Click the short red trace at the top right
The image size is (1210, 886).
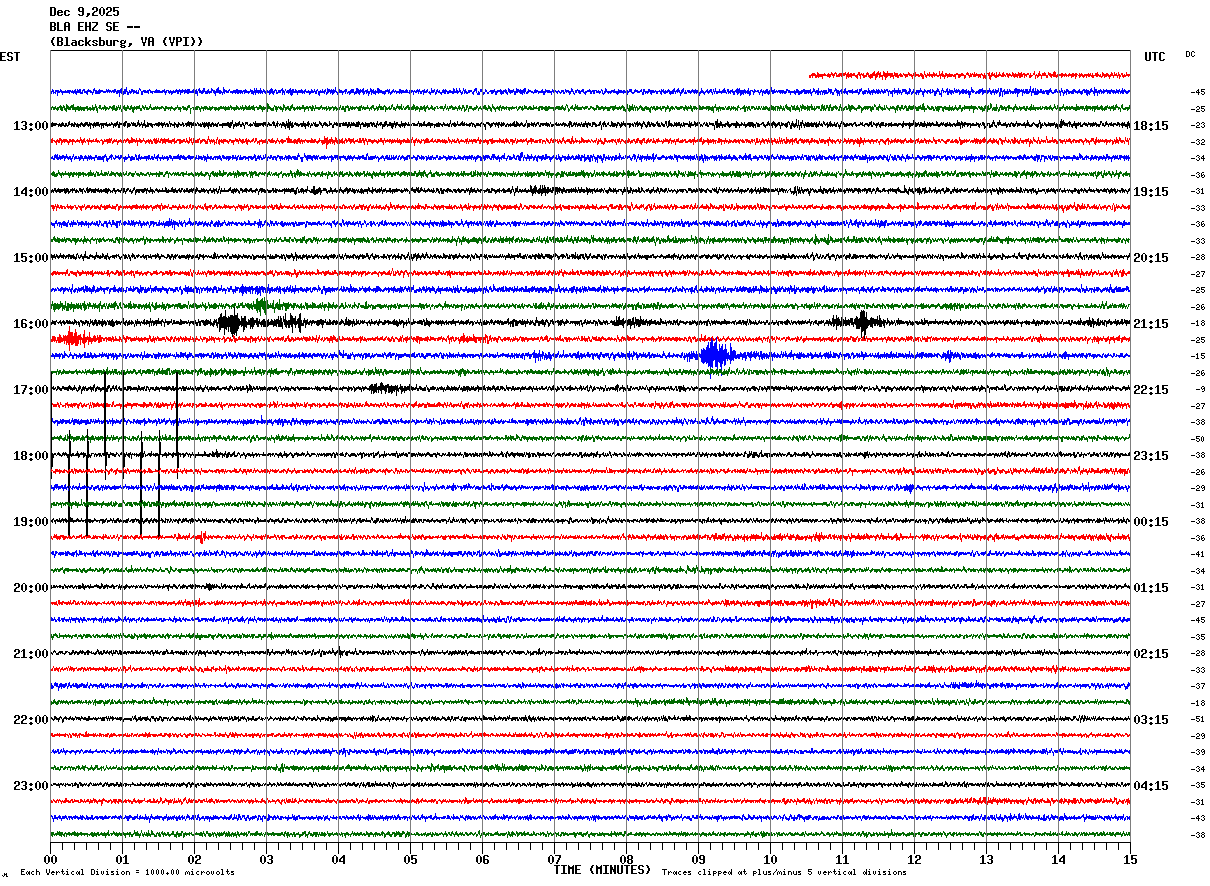point(969,75)
